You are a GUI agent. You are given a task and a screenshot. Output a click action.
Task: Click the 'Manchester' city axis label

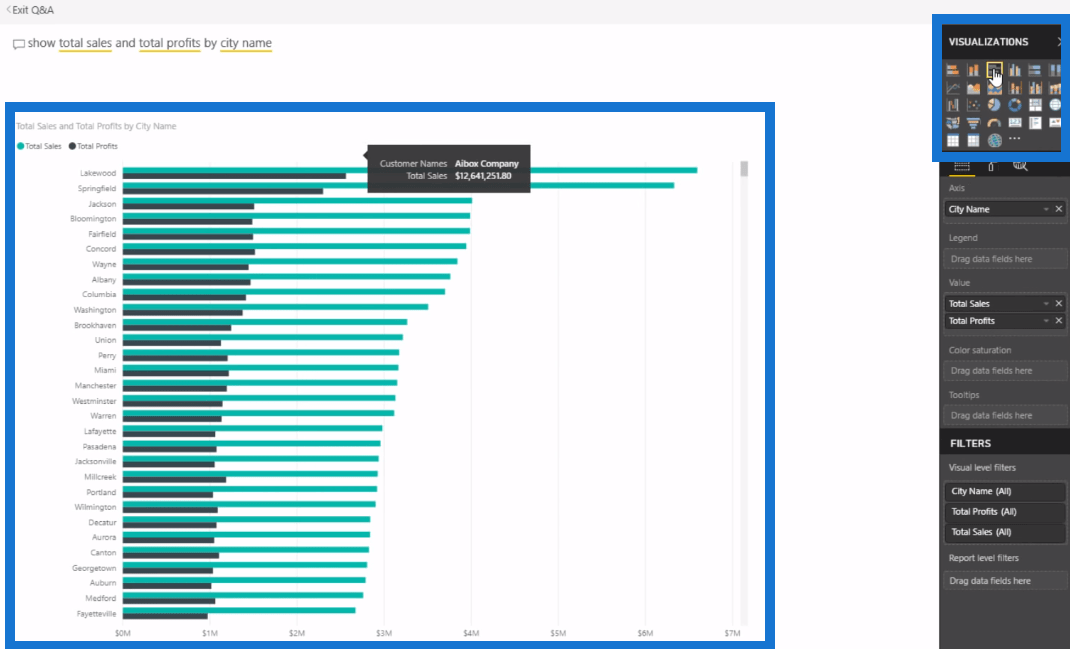[96, 386]
